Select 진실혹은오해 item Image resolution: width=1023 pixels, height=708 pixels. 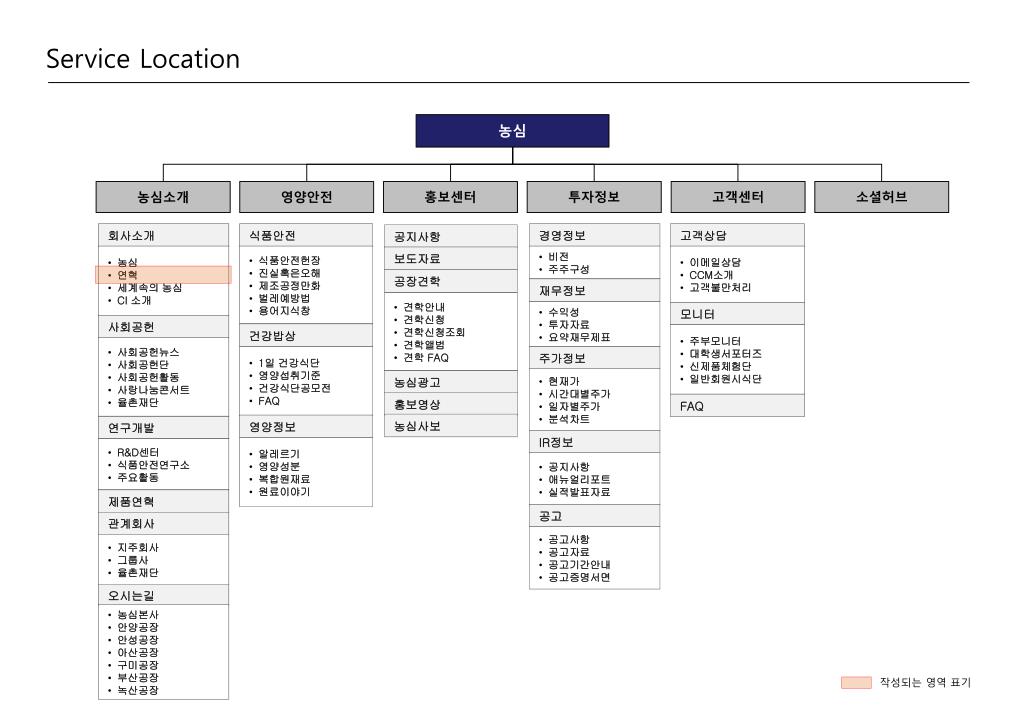(x=289, y=273)
